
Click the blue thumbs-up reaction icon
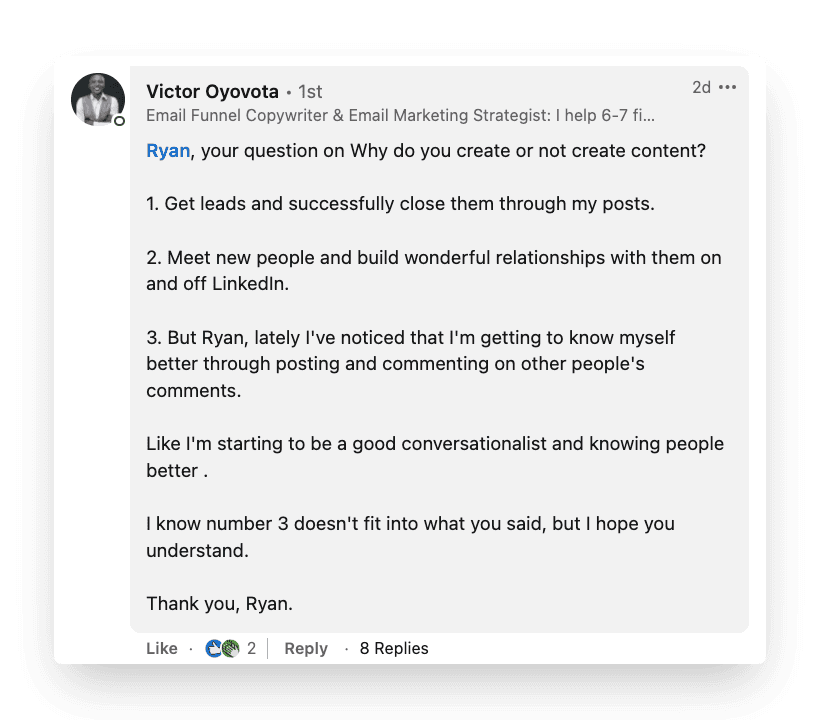(x=213, y=648)
